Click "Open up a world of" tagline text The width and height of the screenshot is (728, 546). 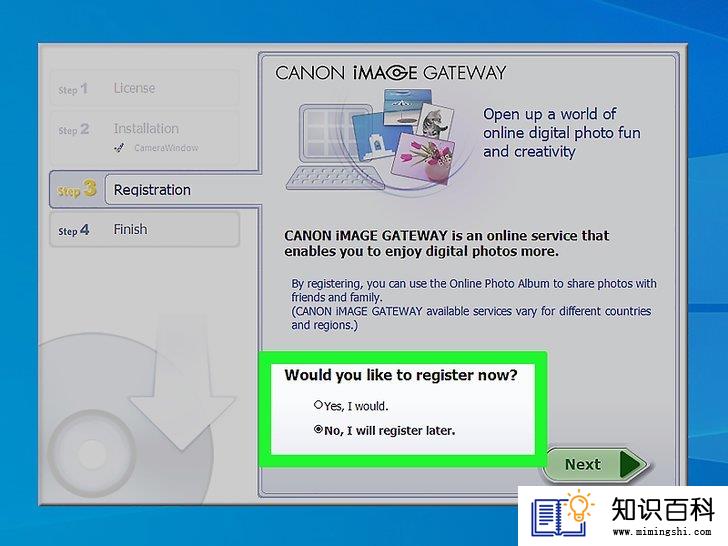550,114
